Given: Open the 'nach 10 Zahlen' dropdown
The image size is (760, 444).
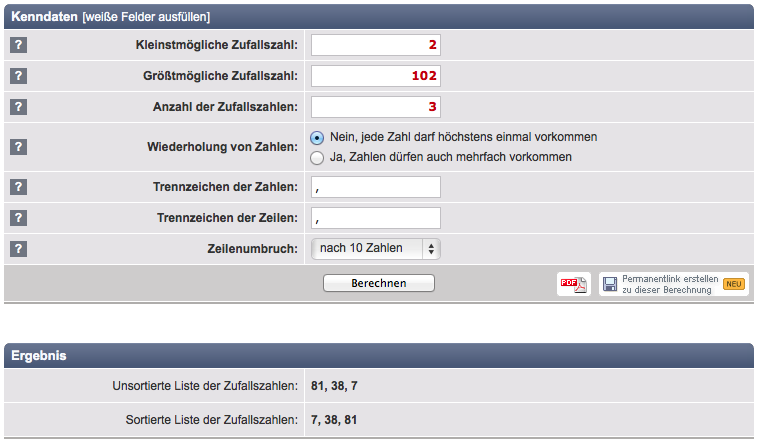Looking at the screenshot, I should tap(376, 249).
